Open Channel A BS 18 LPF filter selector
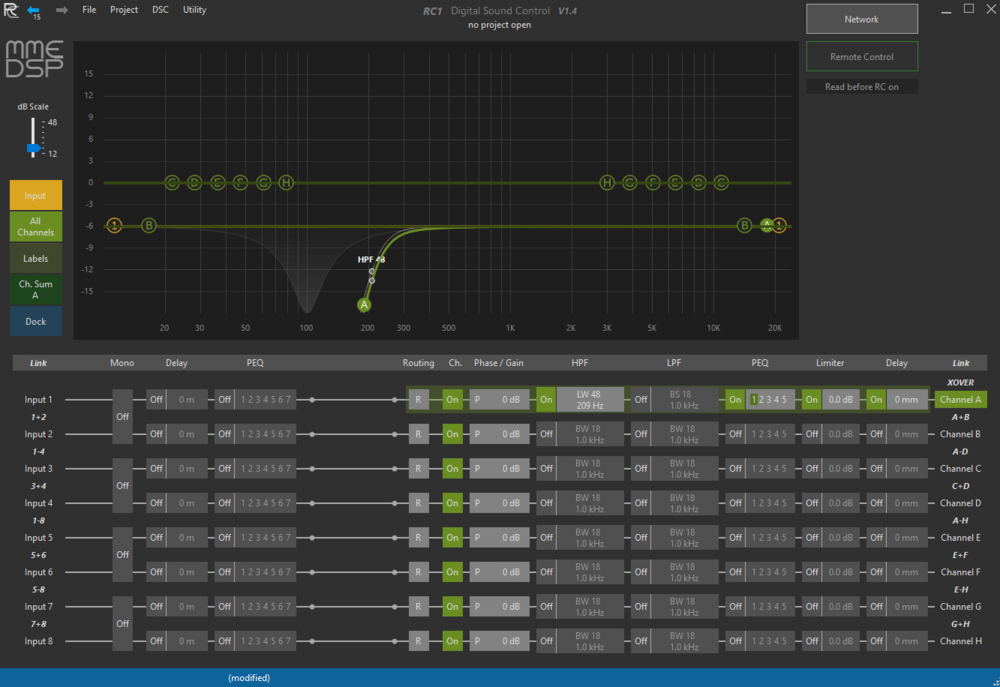This screenshot has height=687, width=1000. click(x=684, y=400)
